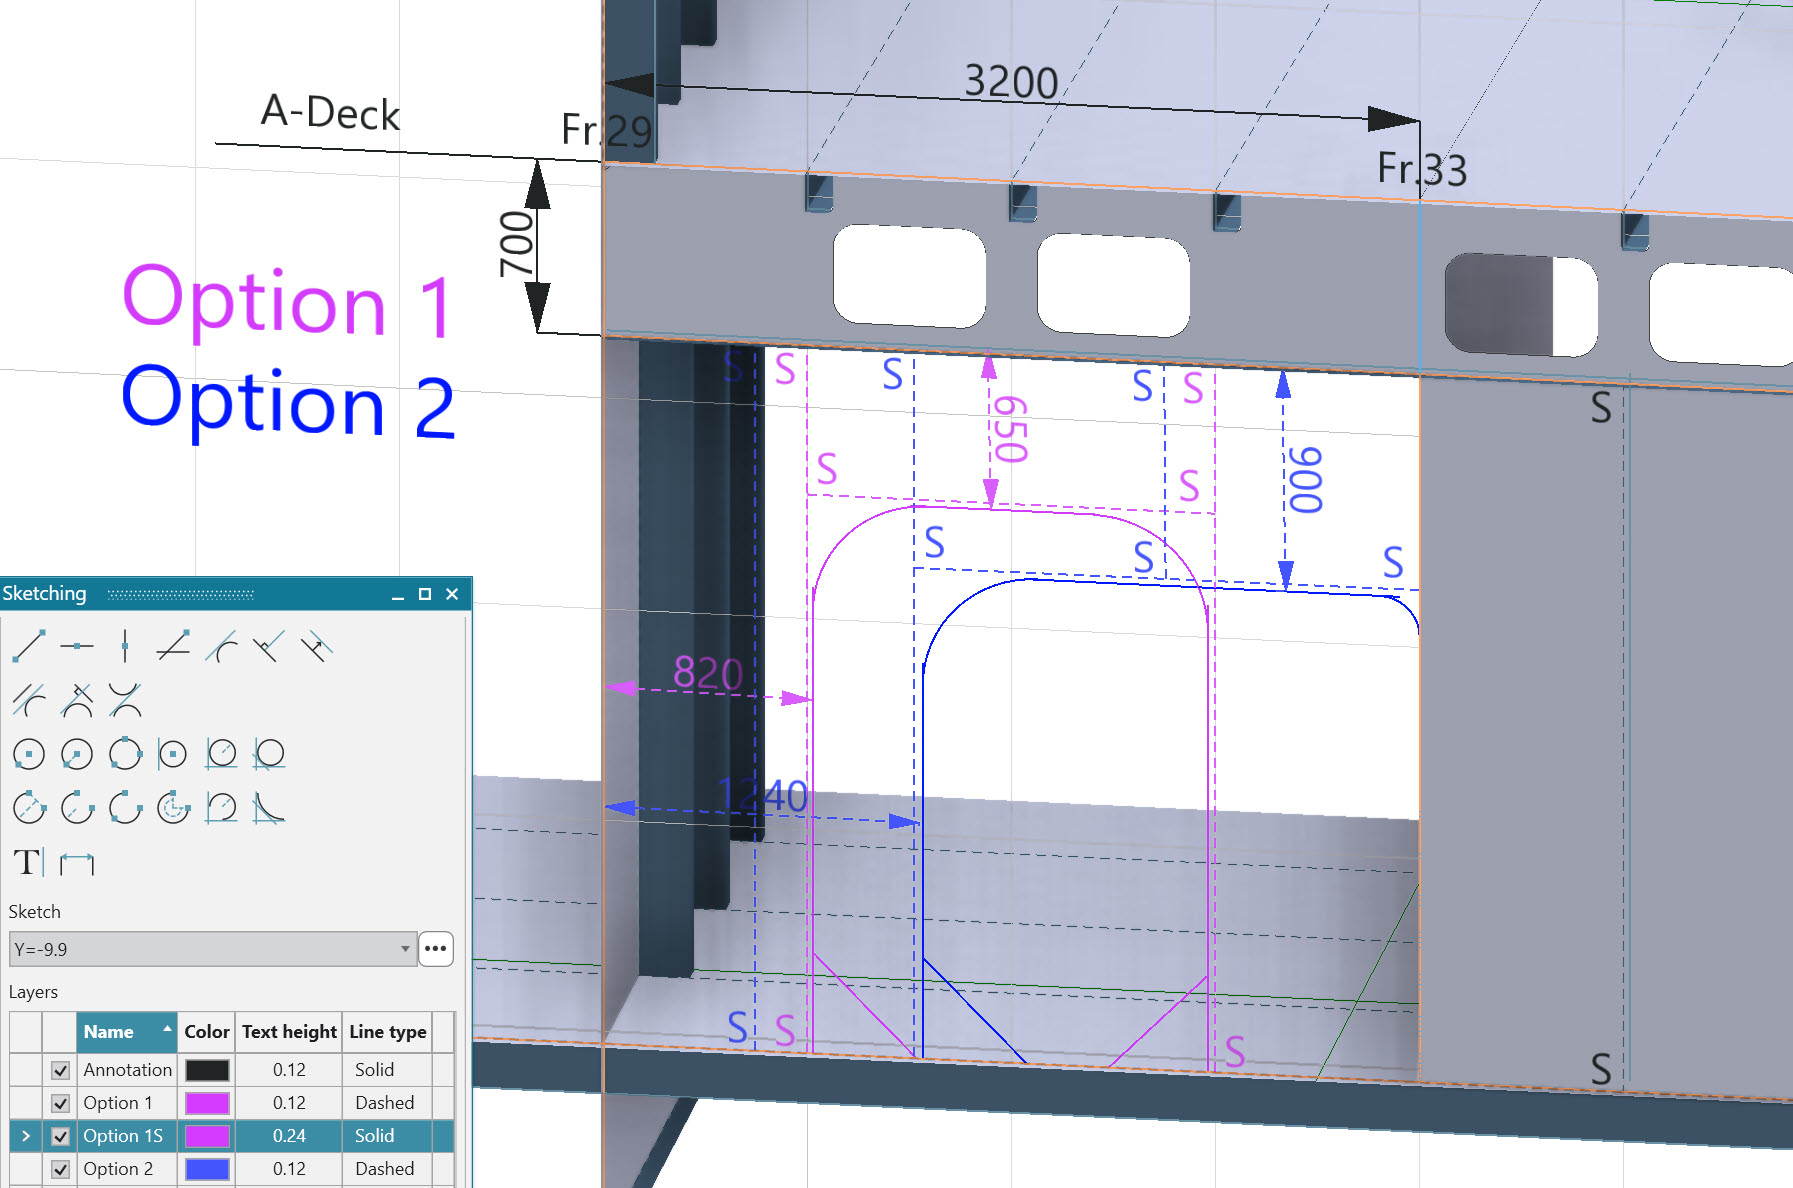
Task: Choose the three-point circle tool
Action: (x=125, y=754)
